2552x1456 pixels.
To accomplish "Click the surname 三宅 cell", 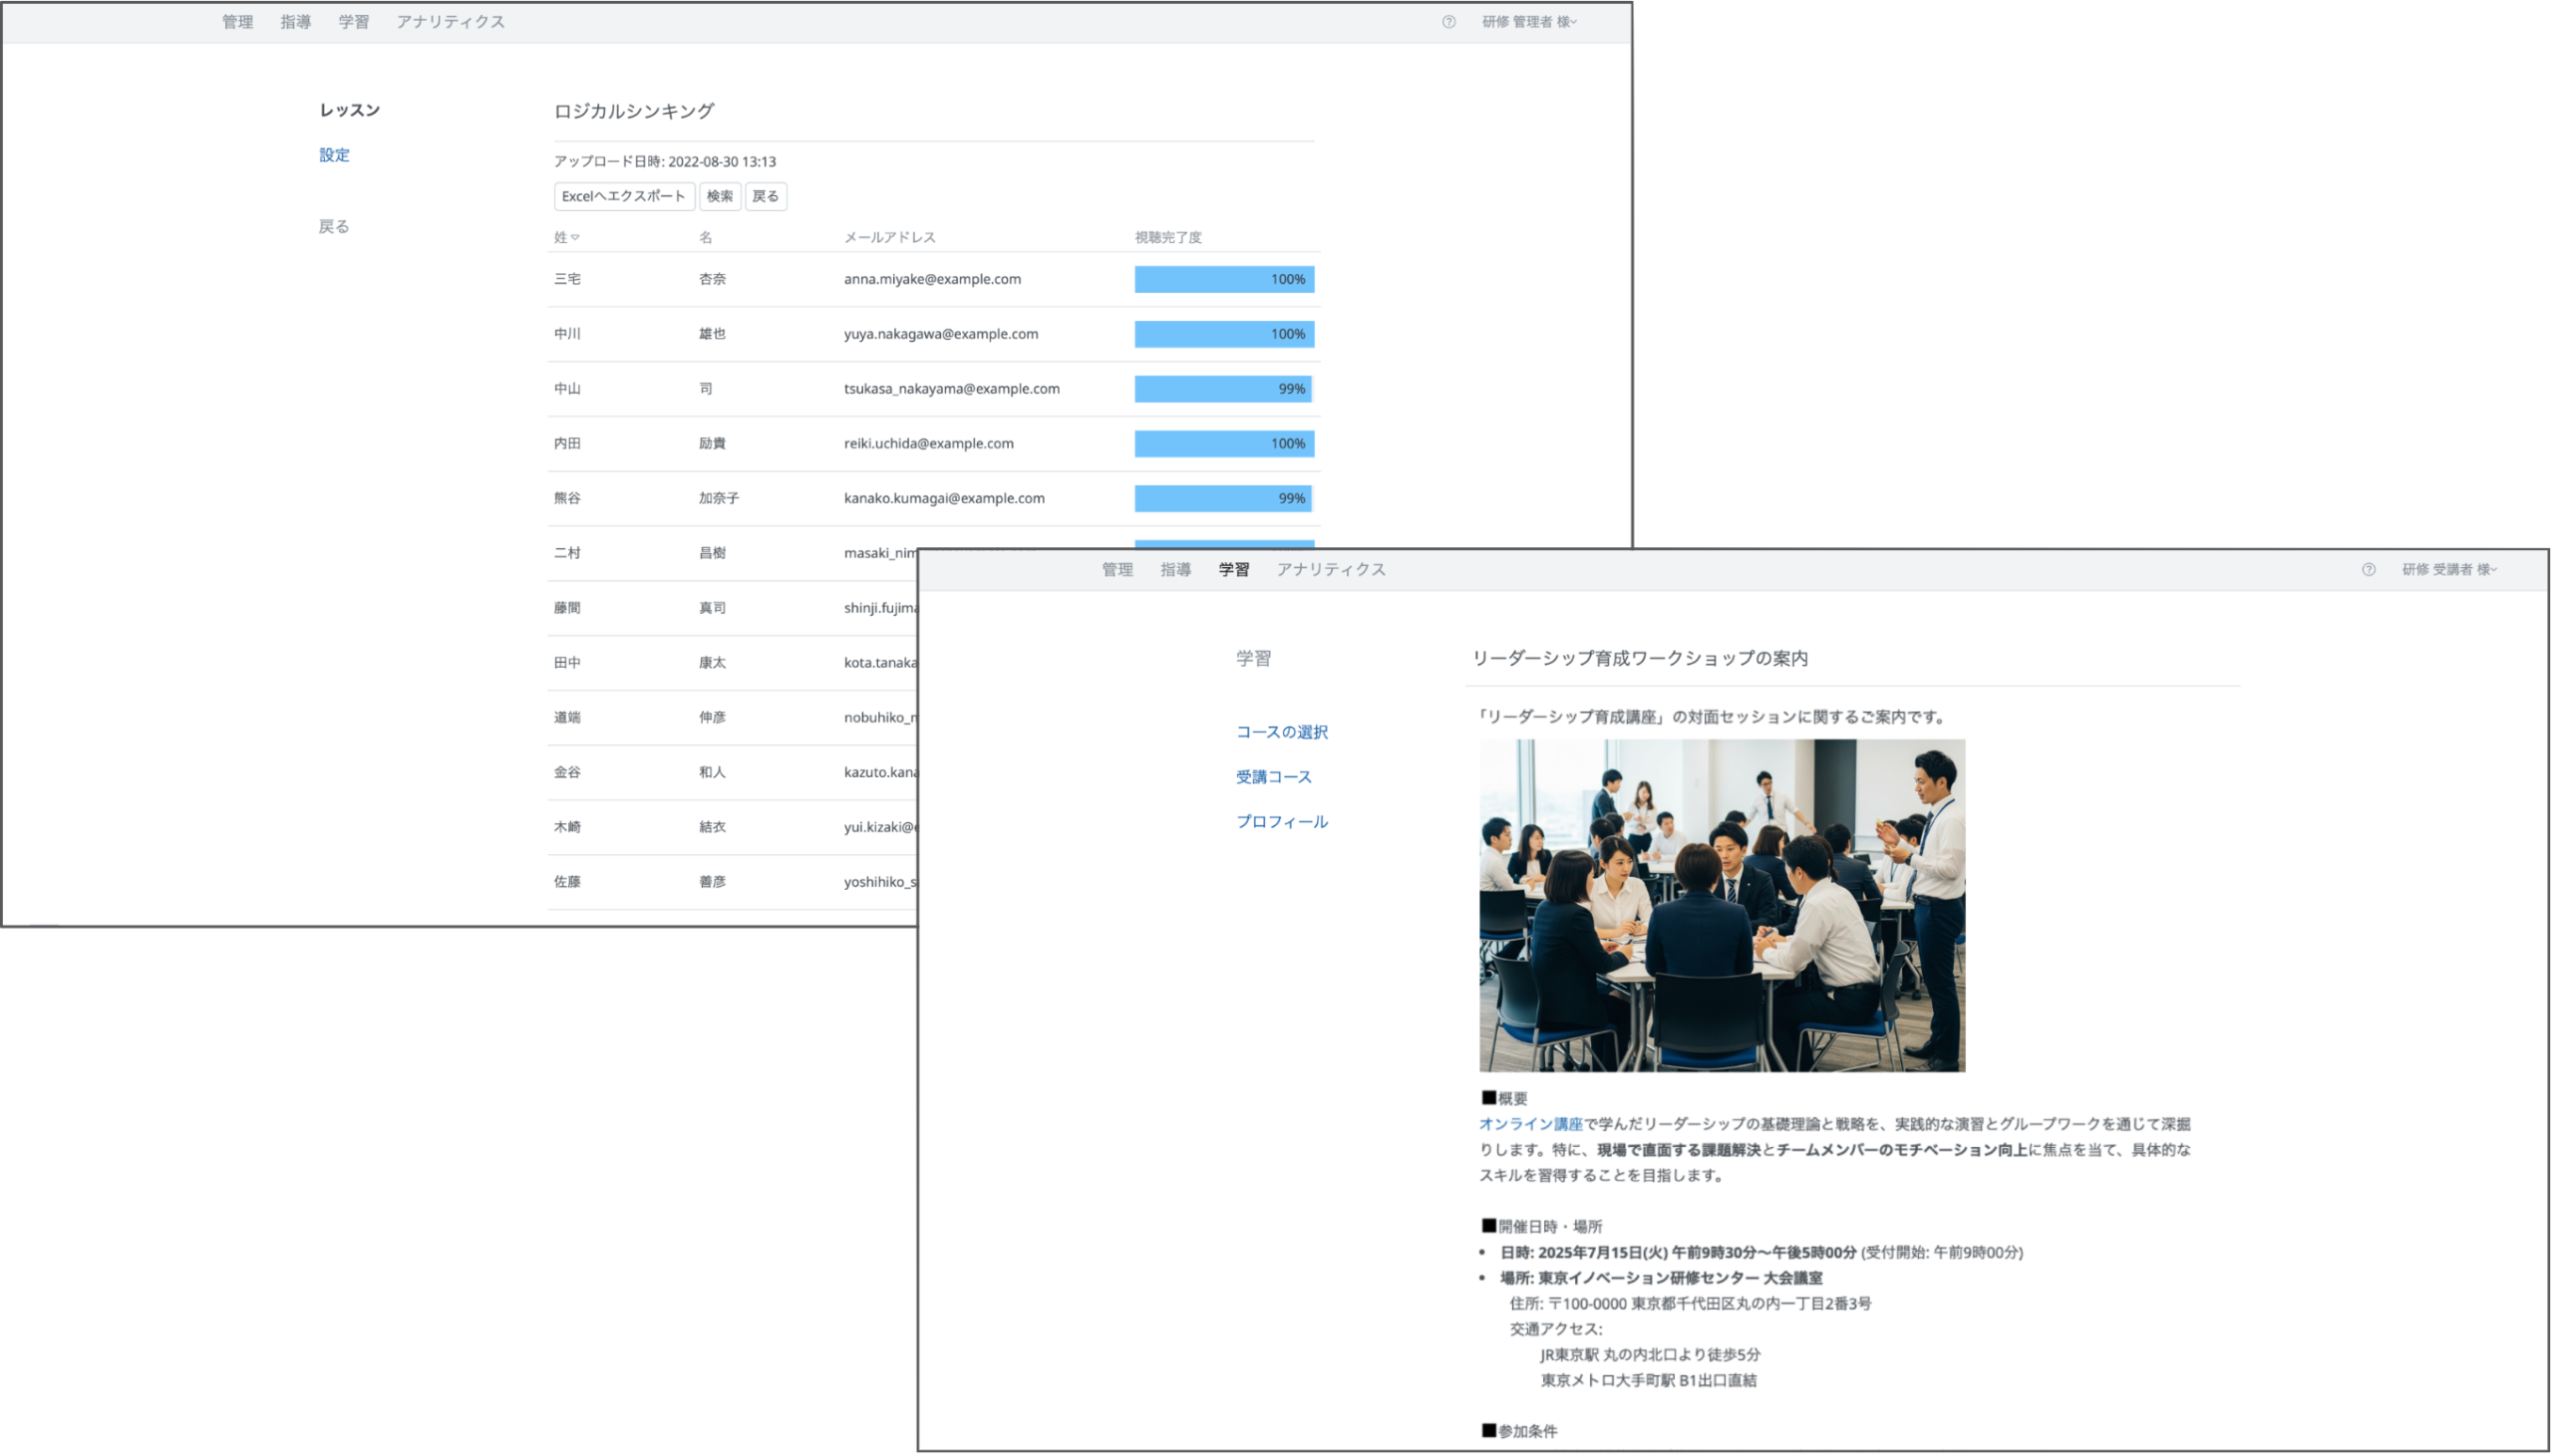I will pos(567,280).
